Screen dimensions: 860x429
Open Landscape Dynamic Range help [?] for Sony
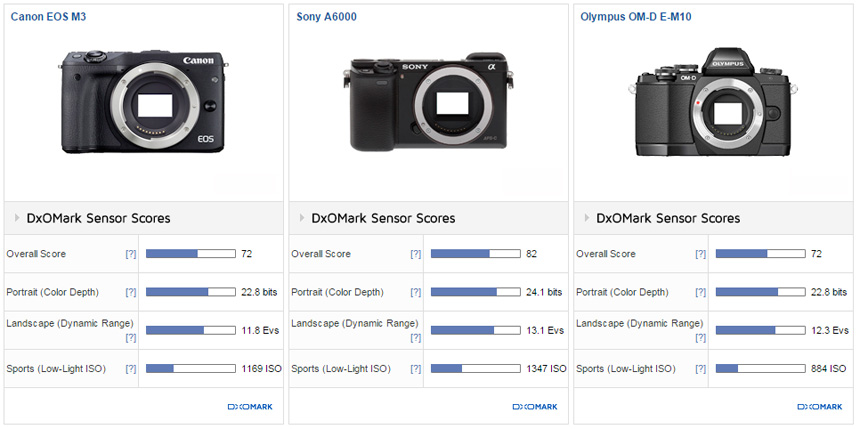(416, 338)
